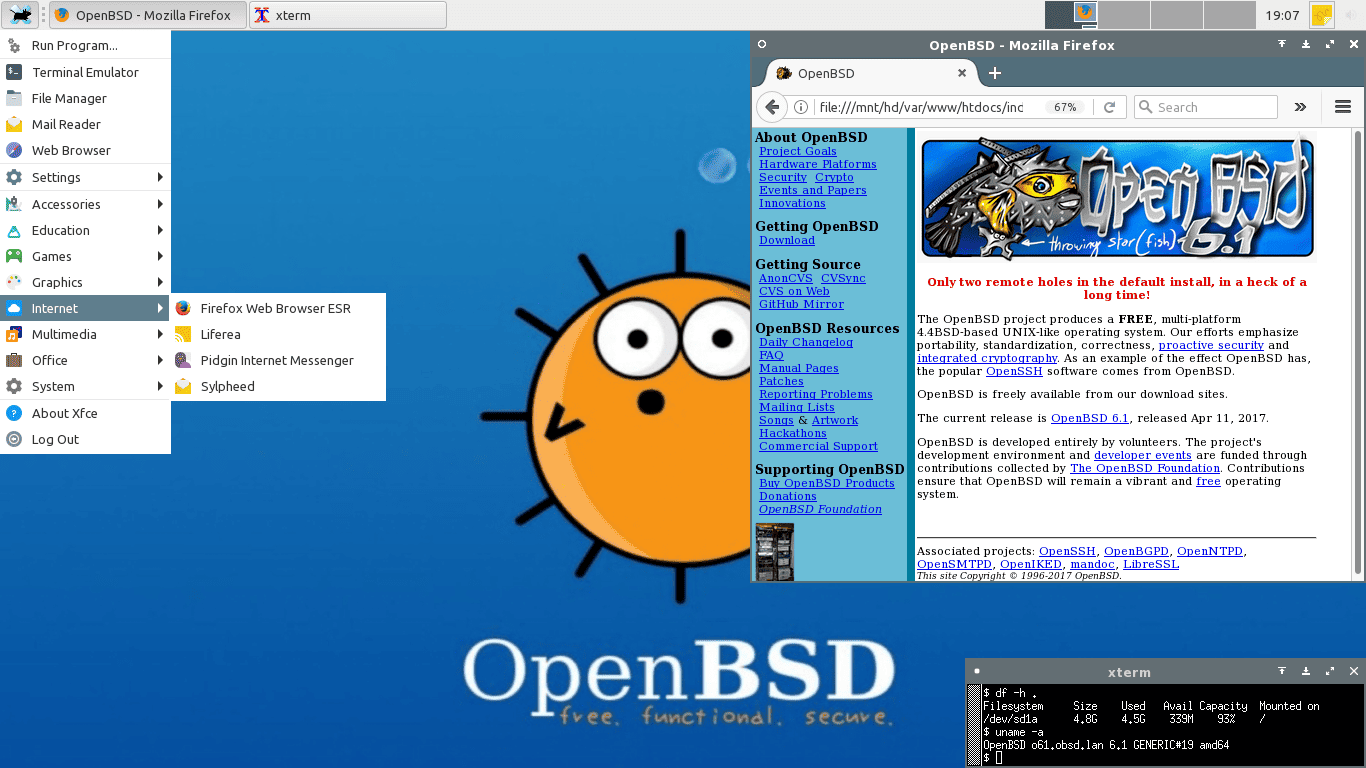
Task: Click the Terminal Emulator icon in menu
Action: [14, 72]
